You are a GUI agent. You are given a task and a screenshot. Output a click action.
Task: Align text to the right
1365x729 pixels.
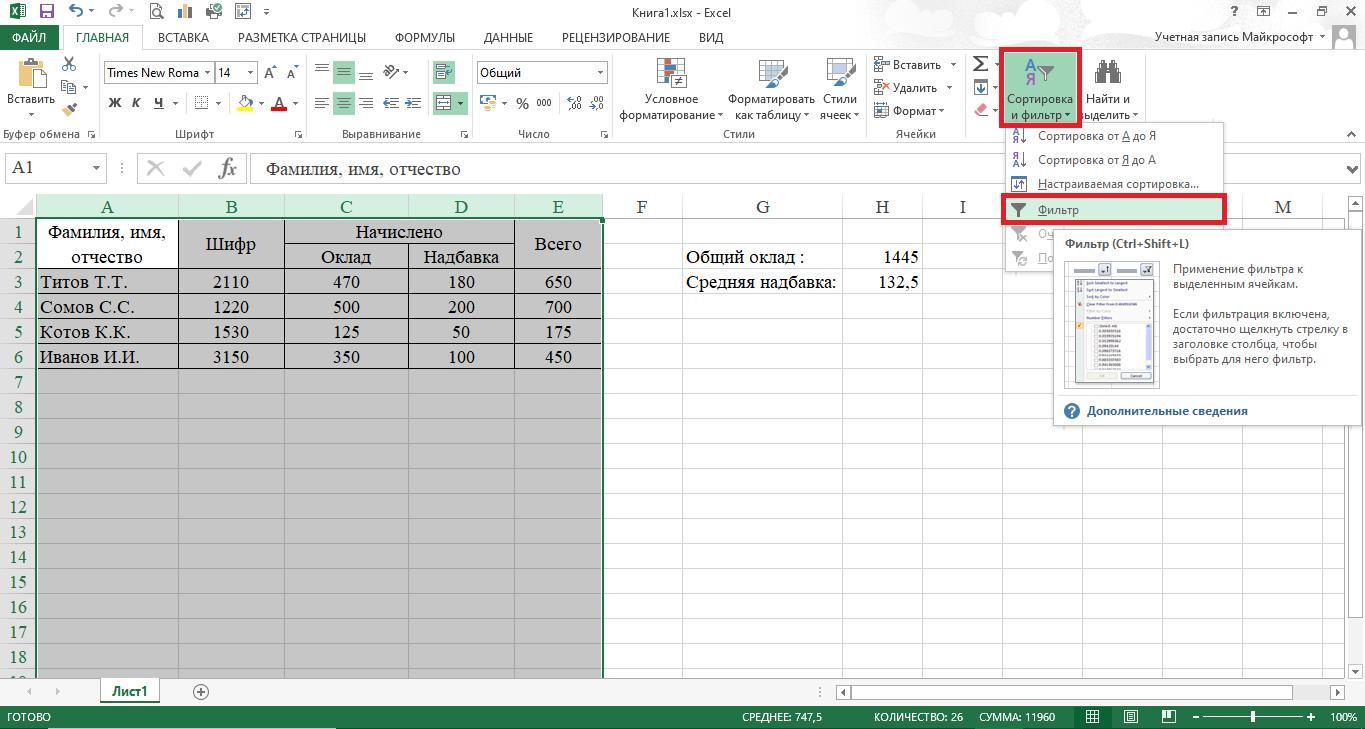[365, 103]
